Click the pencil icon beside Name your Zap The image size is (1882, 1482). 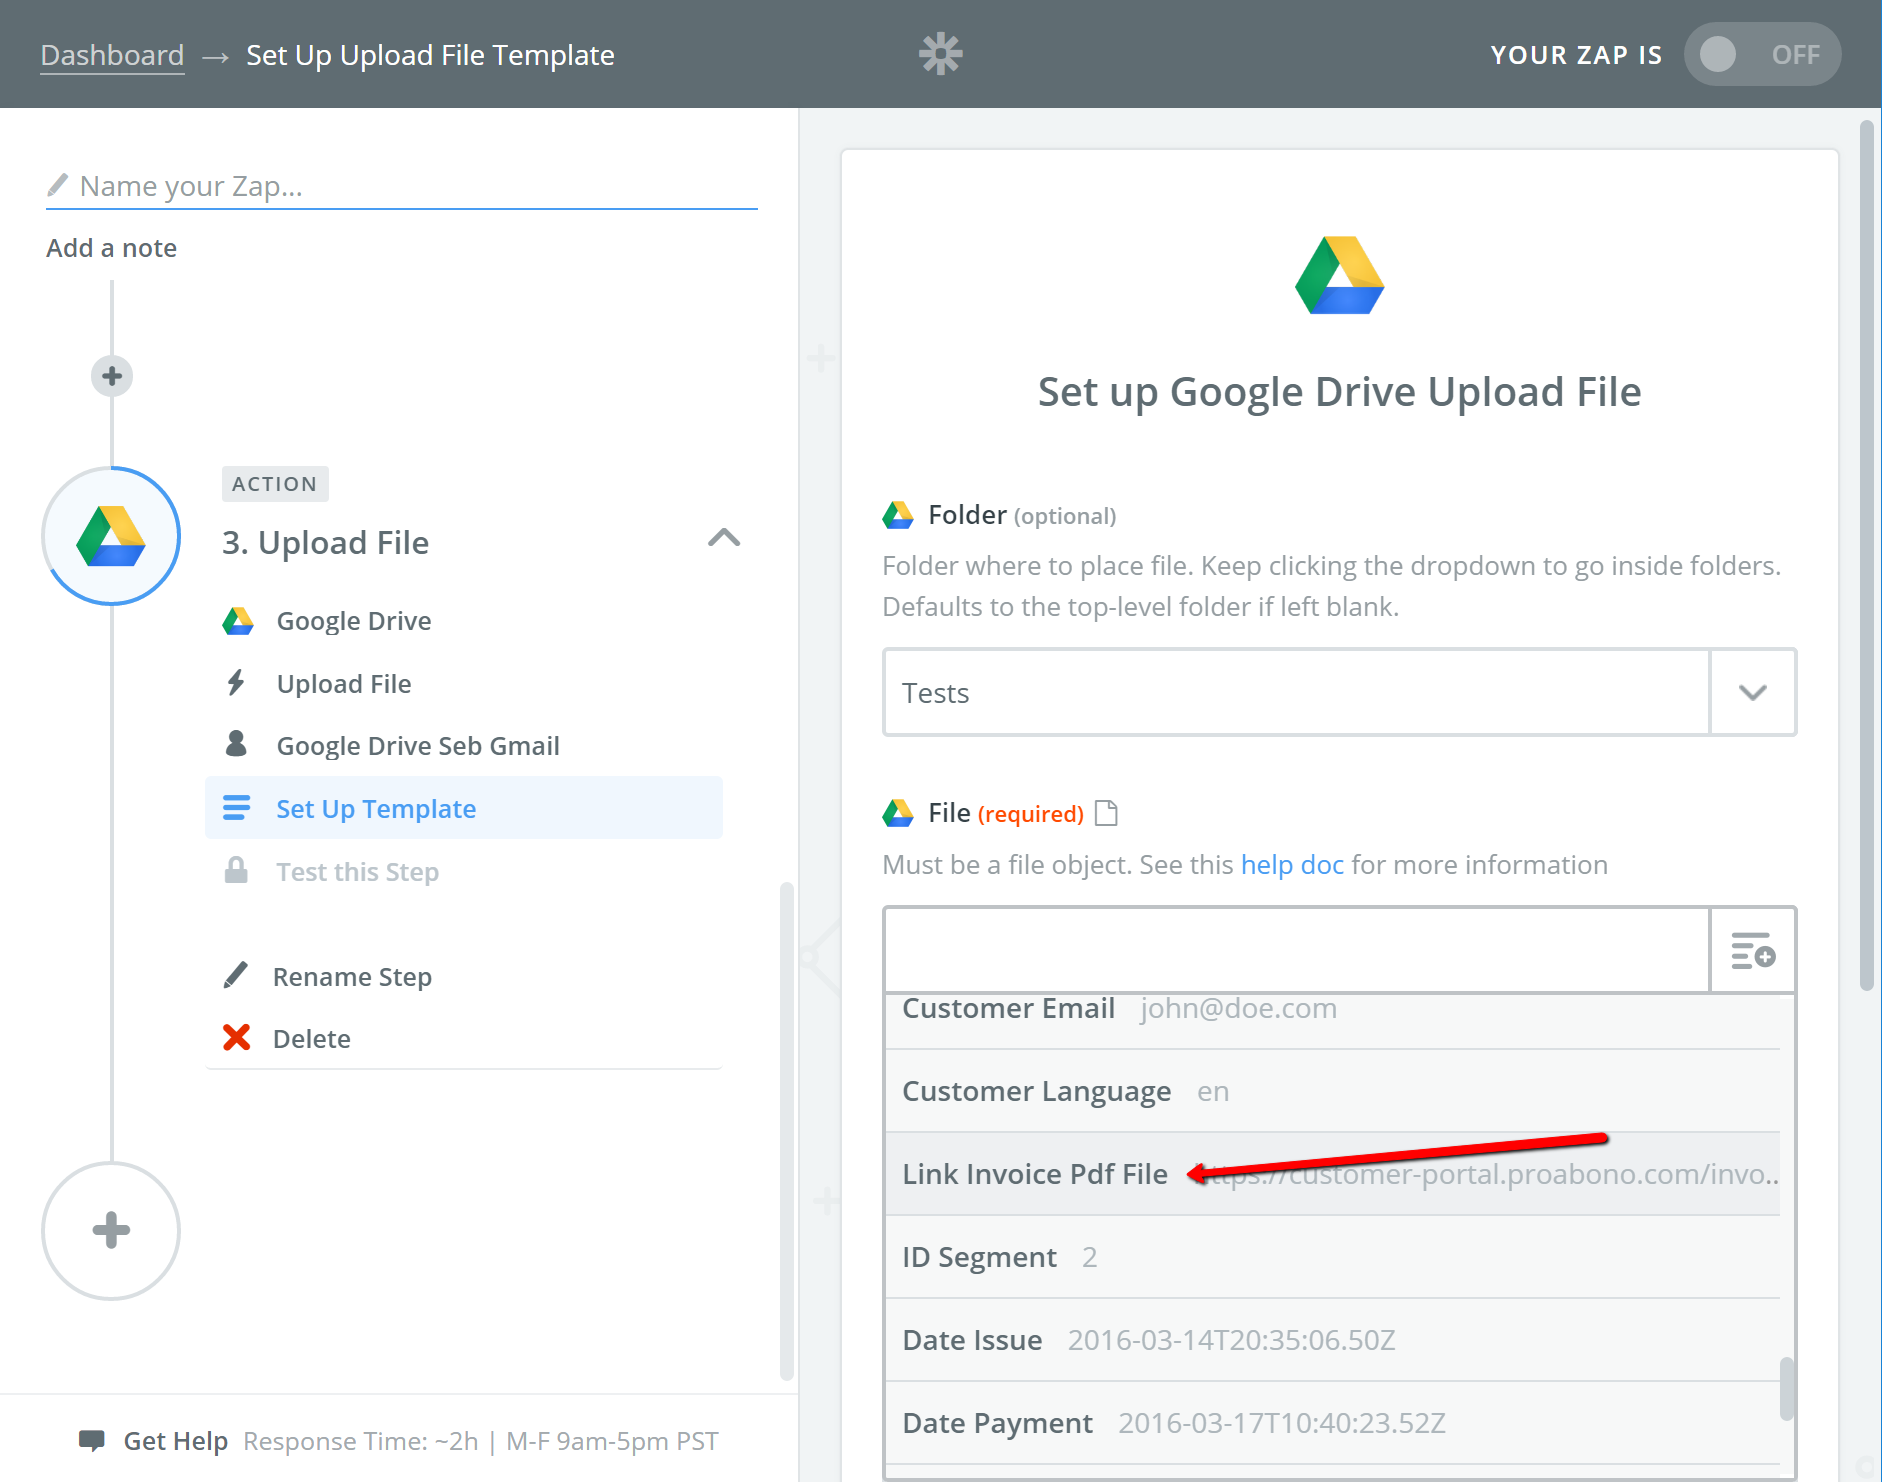(x=58, y=185)
